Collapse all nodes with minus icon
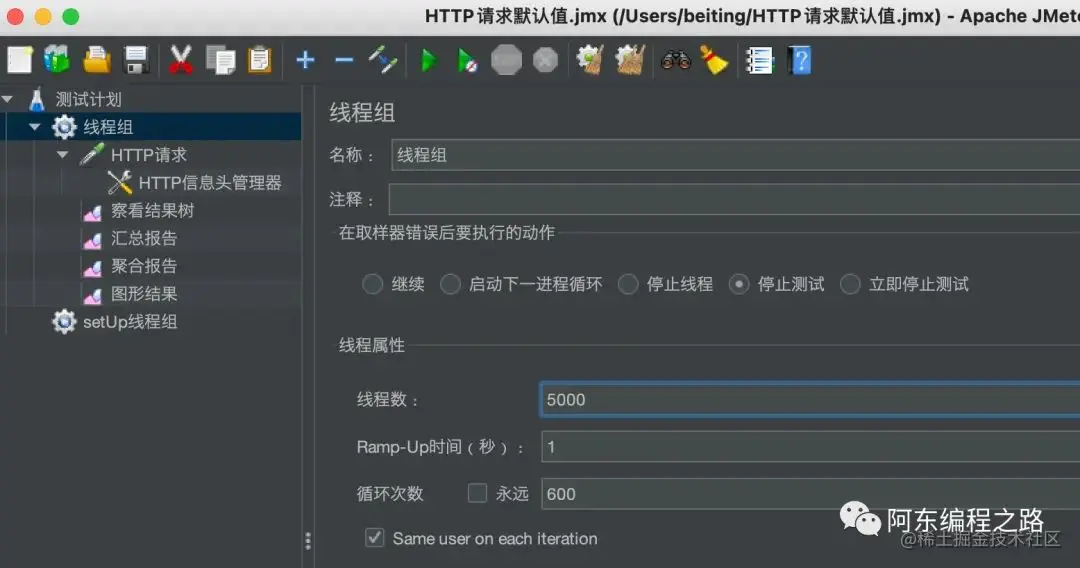 [x=344, y=60]
